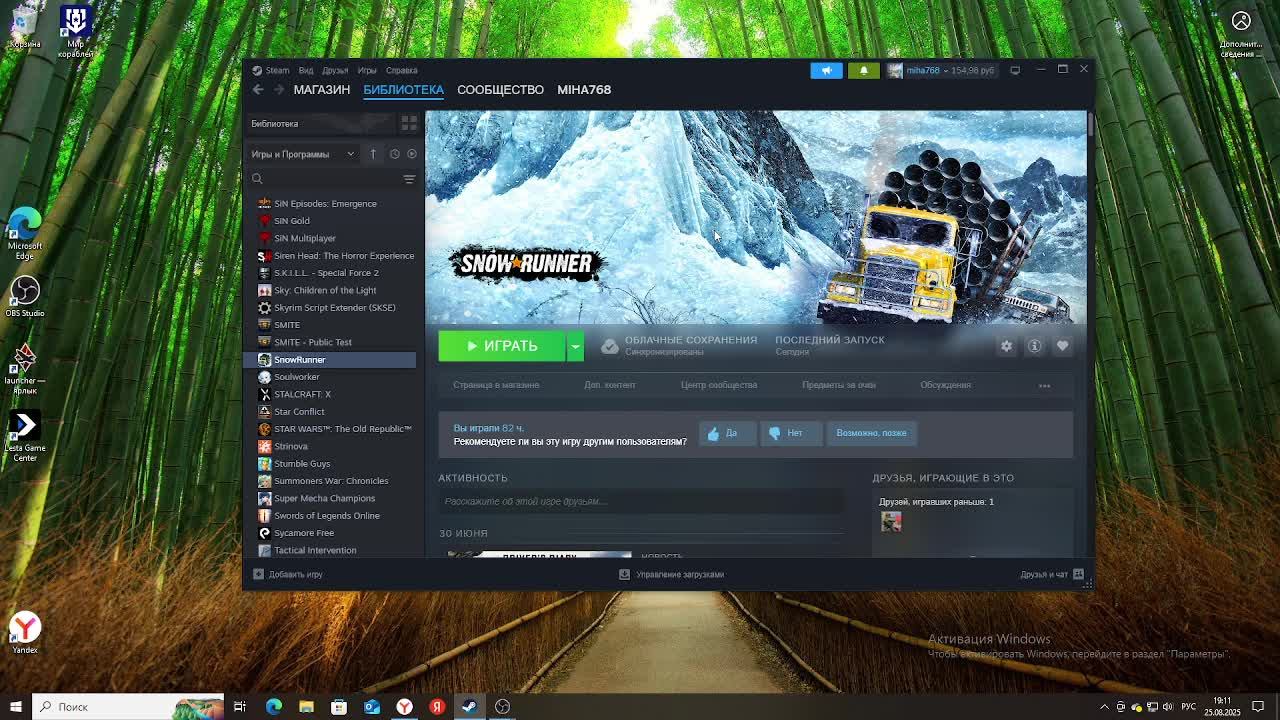Open OBS Studio from the taskbar
The height and width of the screenshot is (720, 1280).
(x=502, y=707)
